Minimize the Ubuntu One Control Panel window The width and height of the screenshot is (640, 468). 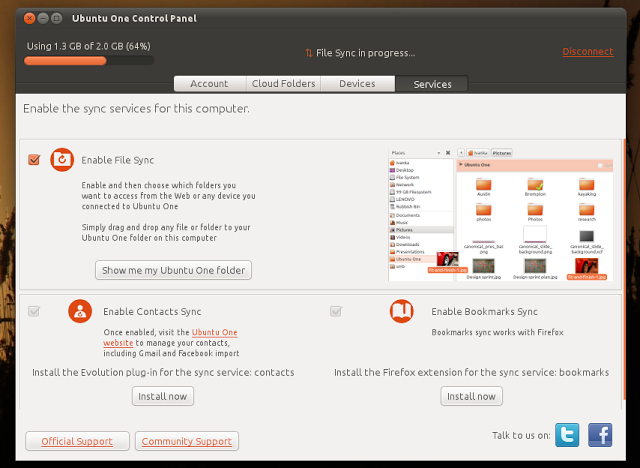[x=43, y=18]
